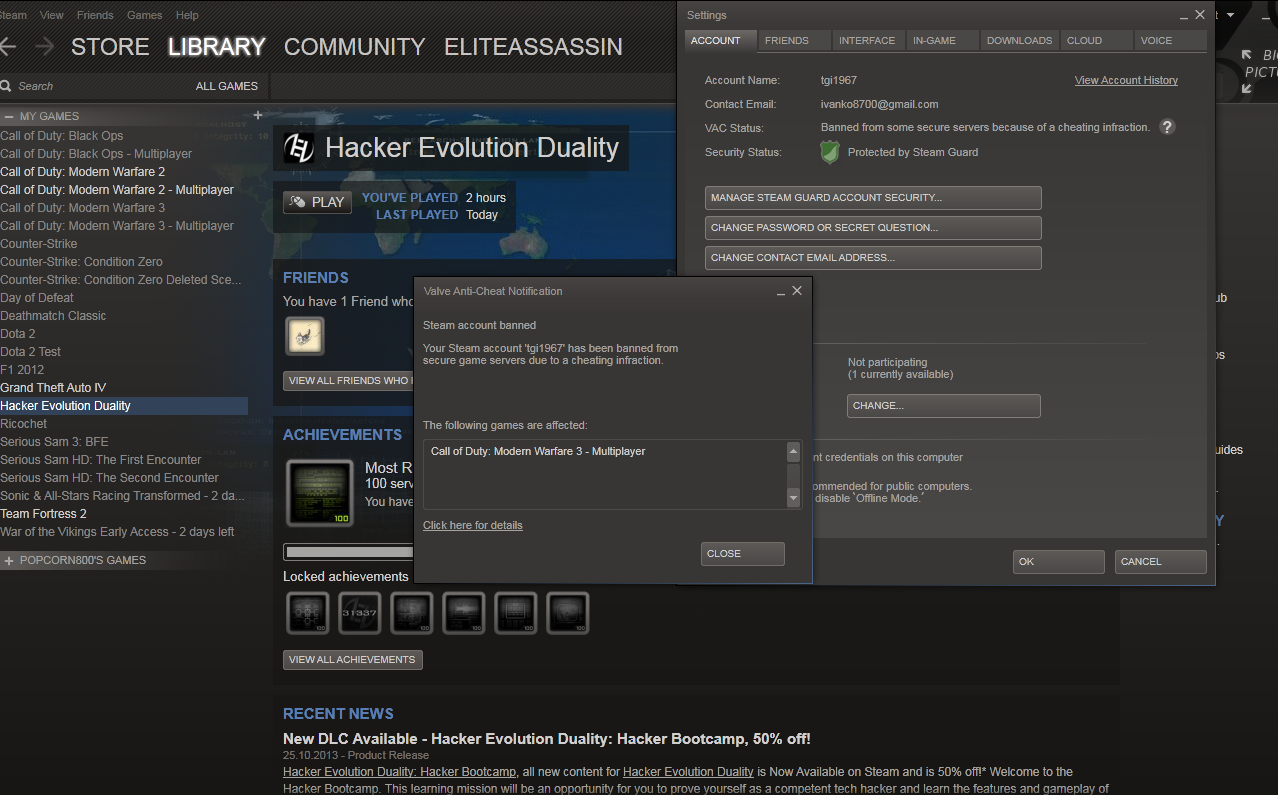Go to the Store section
Image resolution: width=1278 pixels, height=795 pixels.
pos(110,47)
